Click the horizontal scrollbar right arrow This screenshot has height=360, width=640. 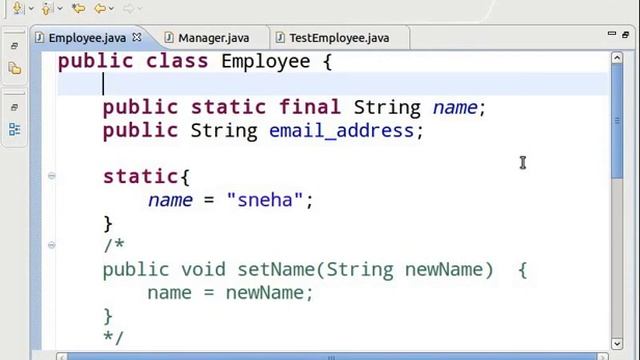coord(602,357)
